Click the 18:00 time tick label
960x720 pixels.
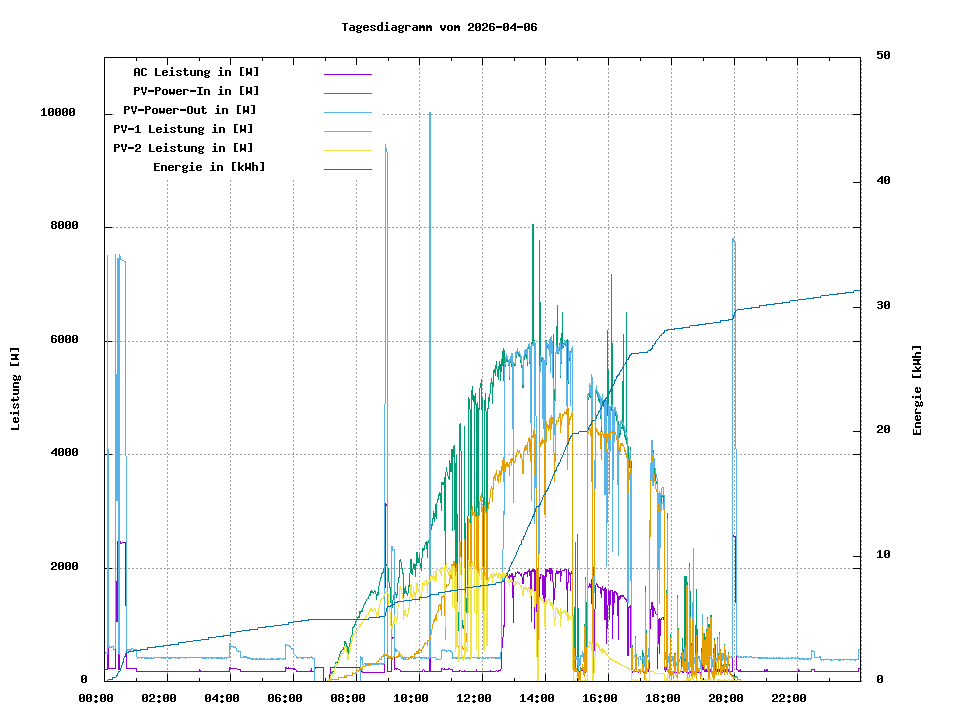click(662, 698)
